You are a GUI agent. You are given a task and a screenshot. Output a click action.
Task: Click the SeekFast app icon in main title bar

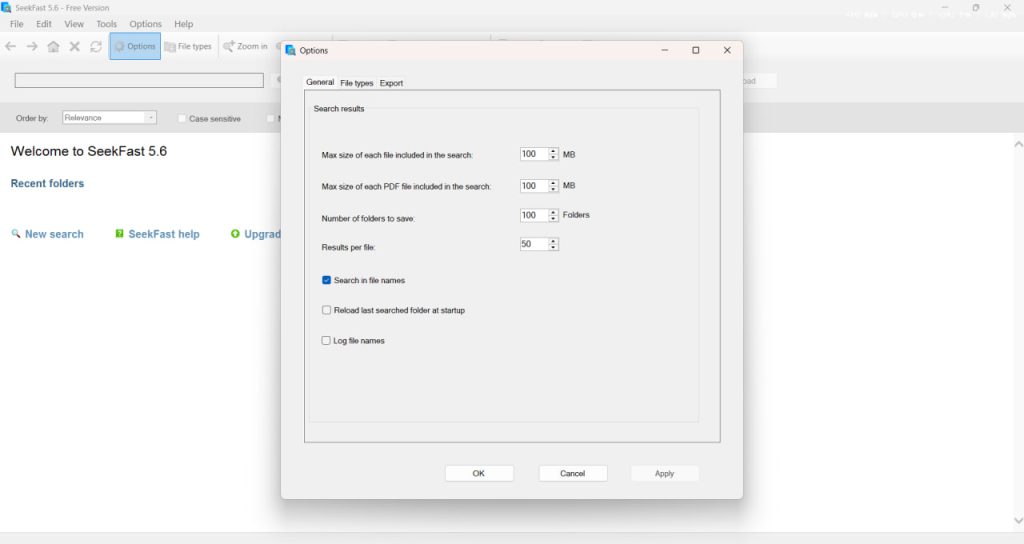coord(6,7)
